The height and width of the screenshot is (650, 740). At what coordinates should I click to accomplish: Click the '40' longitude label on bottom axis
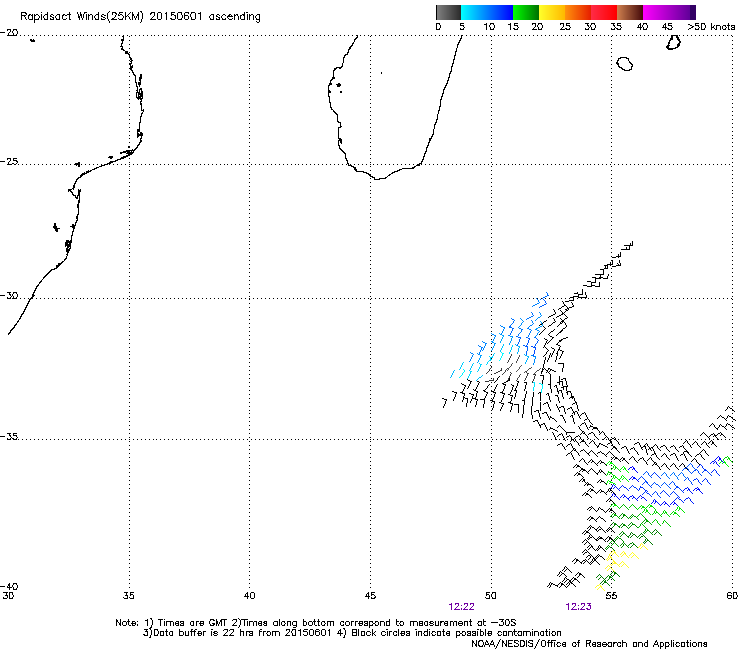249,596
